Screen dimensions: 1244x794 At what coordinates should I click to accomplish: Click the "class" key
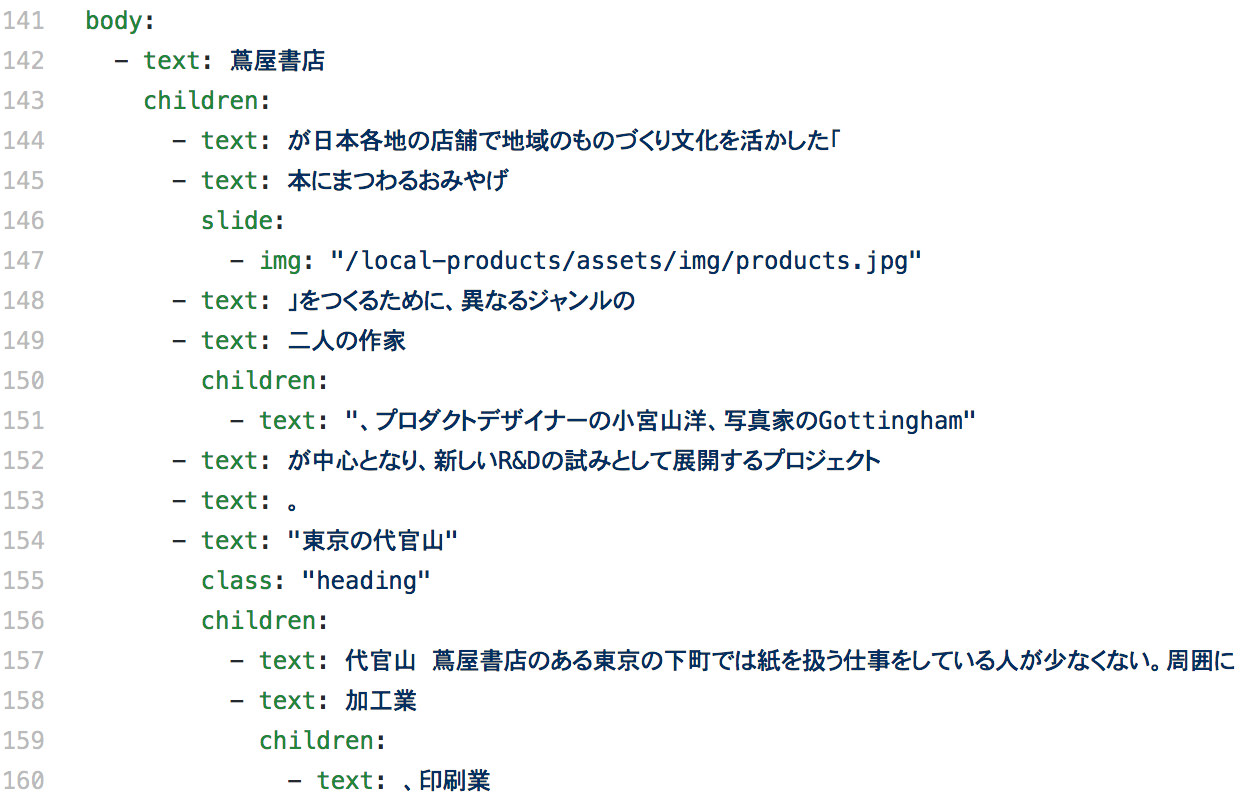[x=236, y=580]
